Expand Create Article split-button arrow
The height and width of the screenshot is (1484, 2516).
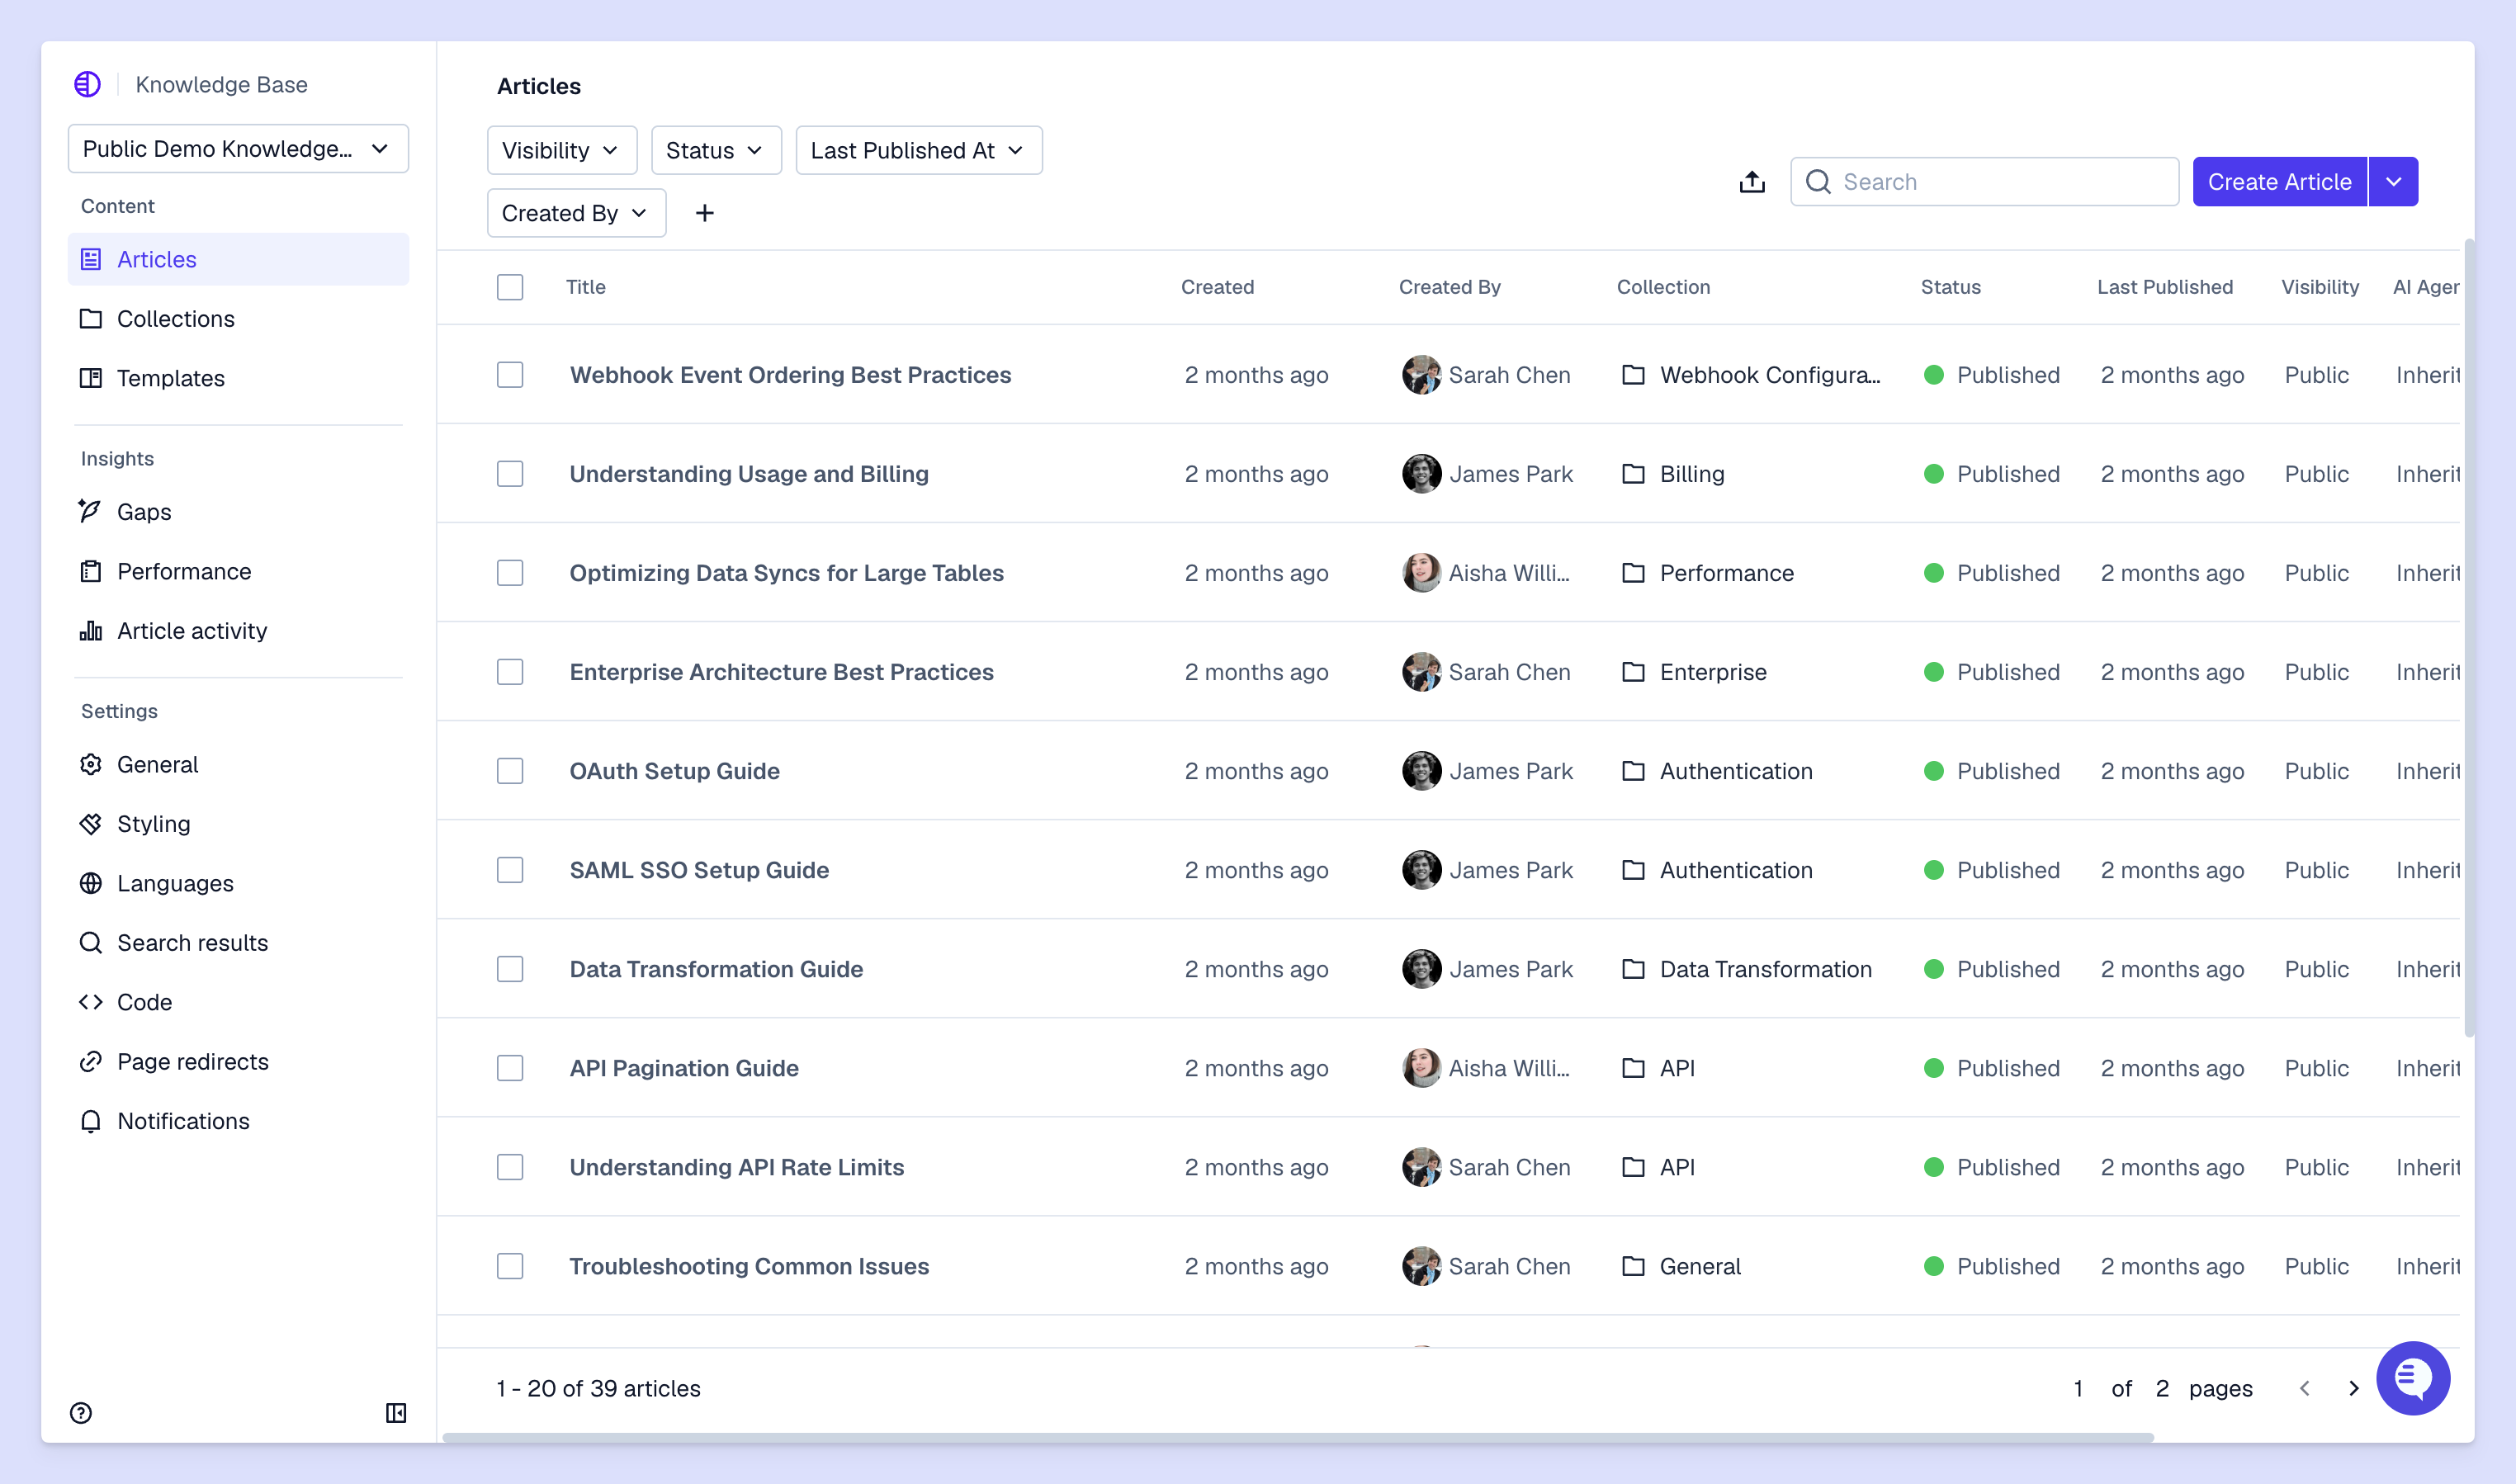click(x=2393, y=182)
